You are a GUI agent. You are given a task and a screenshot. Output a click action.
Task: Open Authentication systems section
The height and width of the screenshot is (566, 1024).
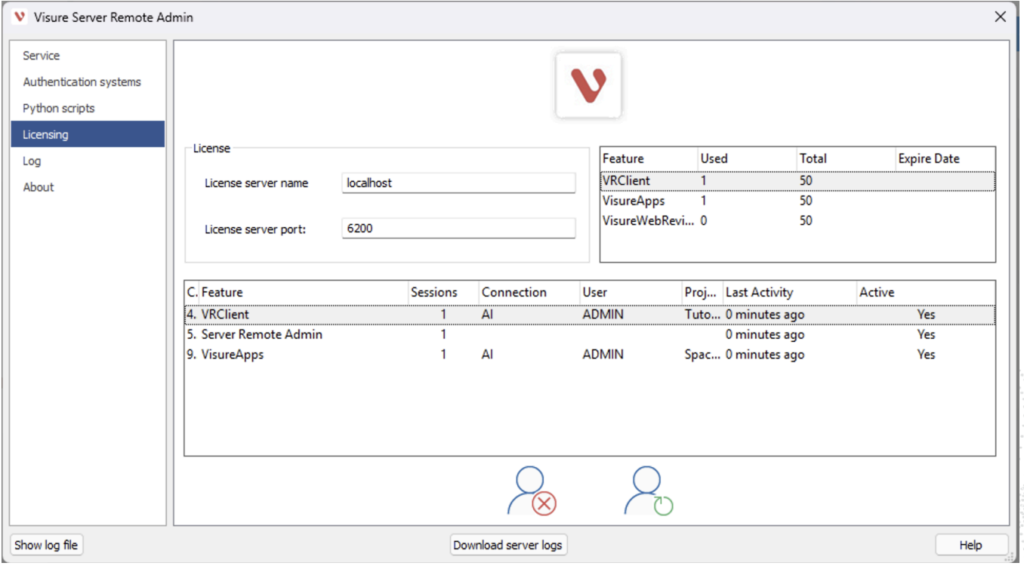88,82
